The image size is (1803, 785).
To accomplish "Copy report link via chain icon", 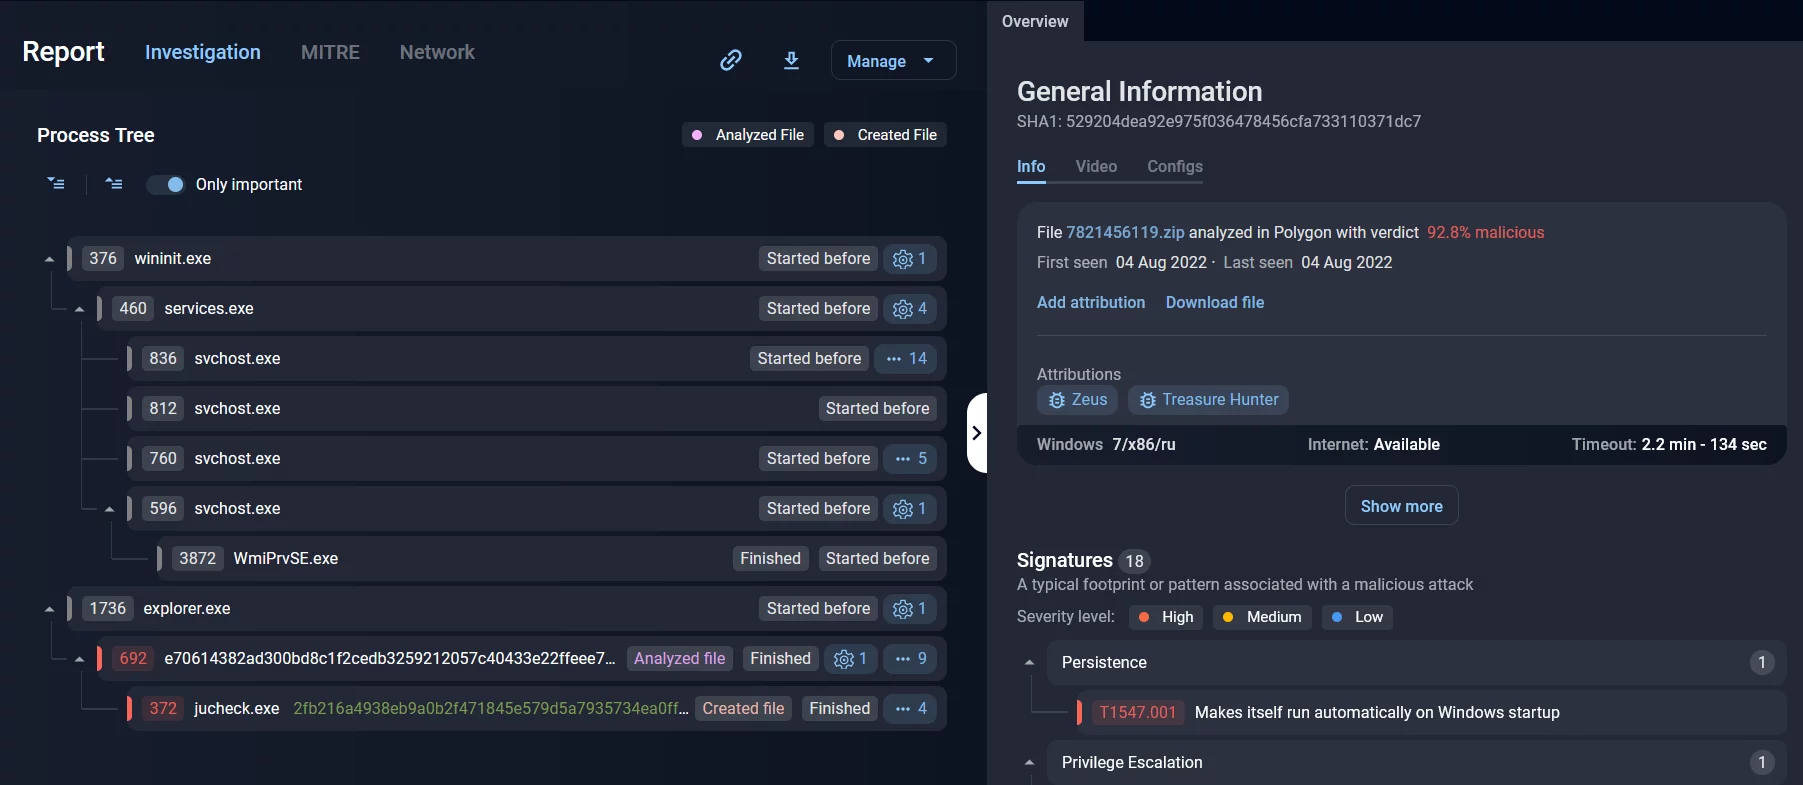I will click(731, 60).
